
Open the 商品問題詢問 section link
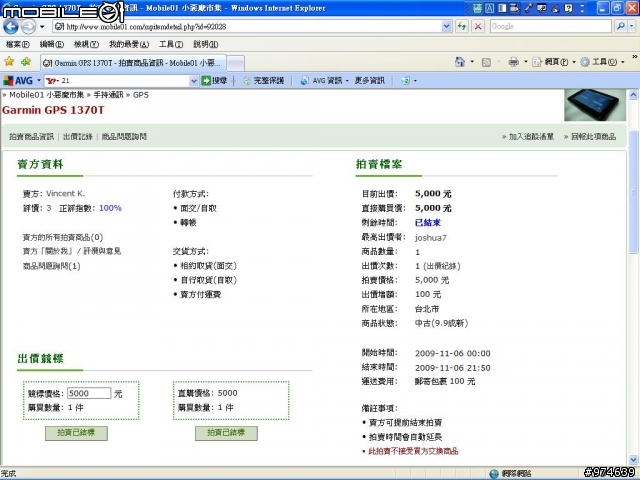124,137
